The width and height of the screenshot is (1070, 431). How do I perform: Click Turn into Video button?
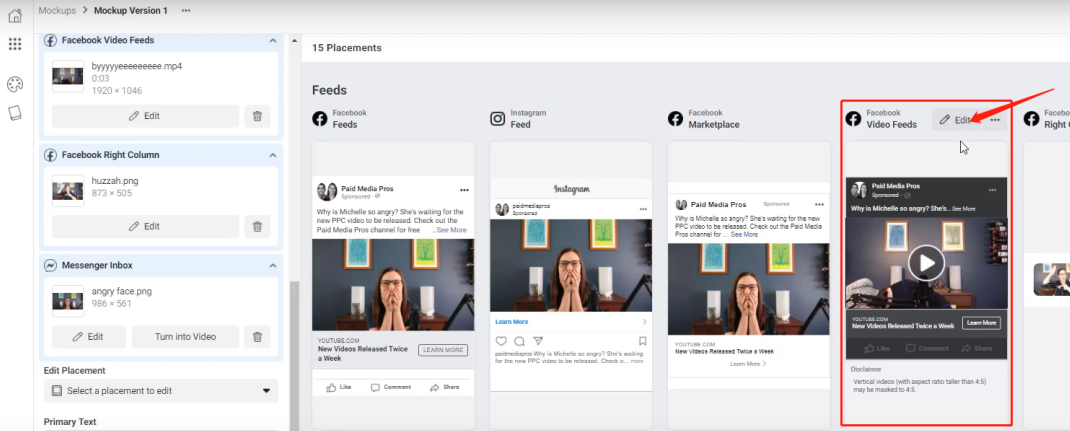pos(186,337)
